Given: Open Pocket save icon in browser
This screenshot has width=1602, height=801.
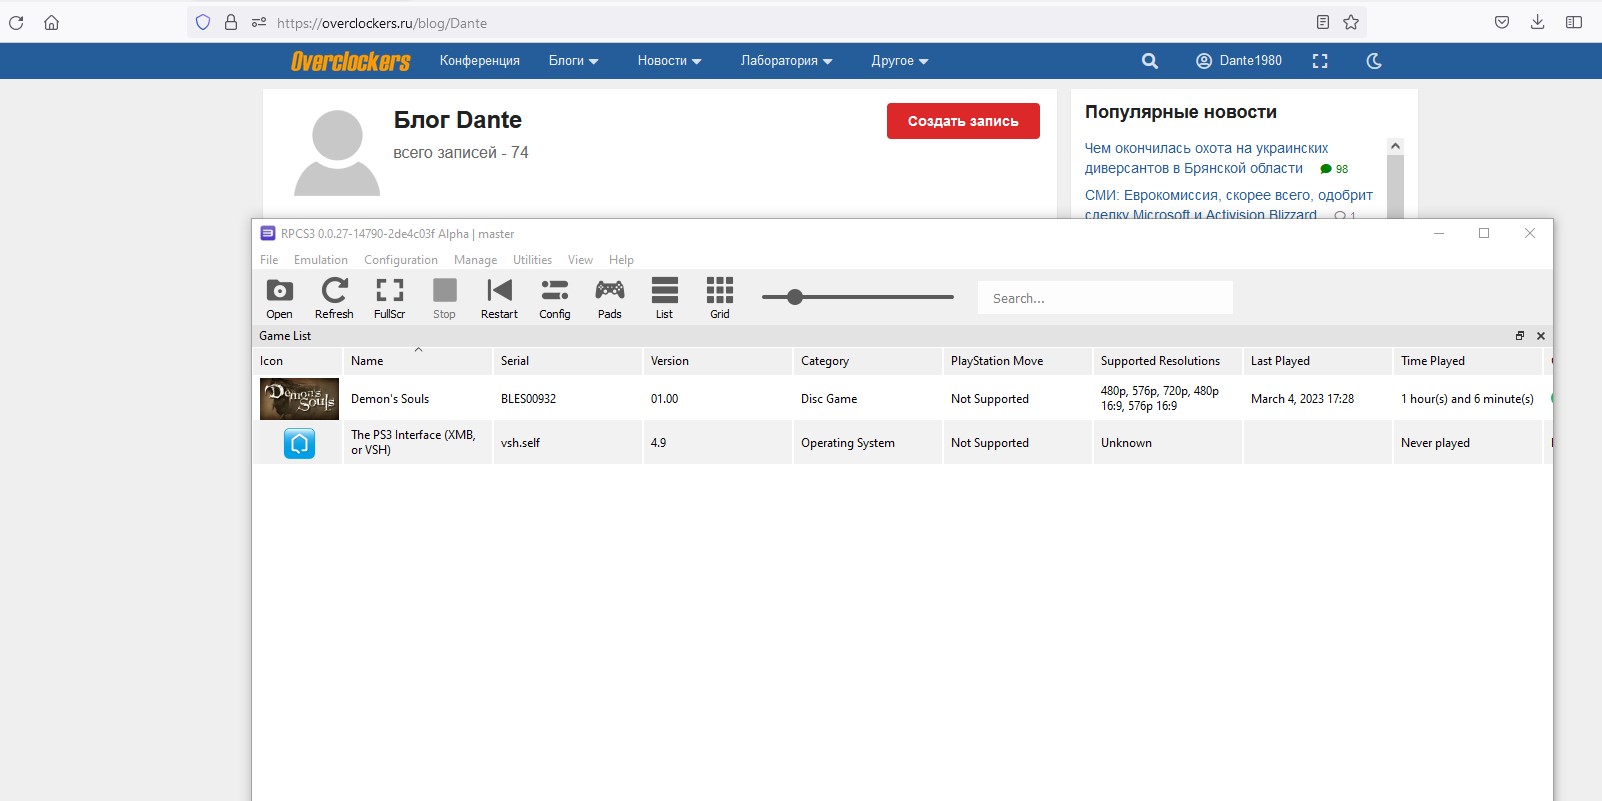Looking at the screenshot, I should pyautogui.click(x=1501, y=22).
